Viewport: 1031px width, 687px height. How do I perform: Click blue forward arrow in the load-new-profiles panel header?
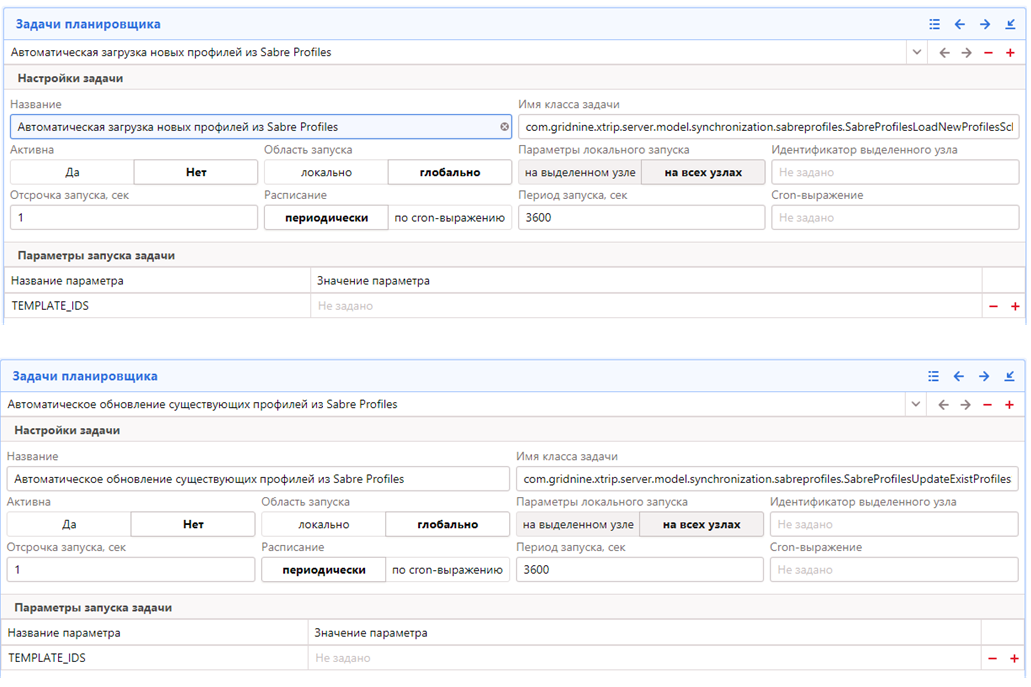(x=985, y=24)
